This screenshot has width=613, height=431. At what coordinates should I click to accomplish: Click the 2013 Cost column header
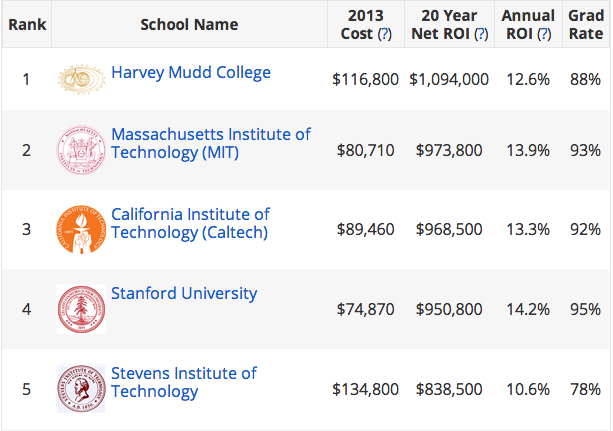[366, 25]
